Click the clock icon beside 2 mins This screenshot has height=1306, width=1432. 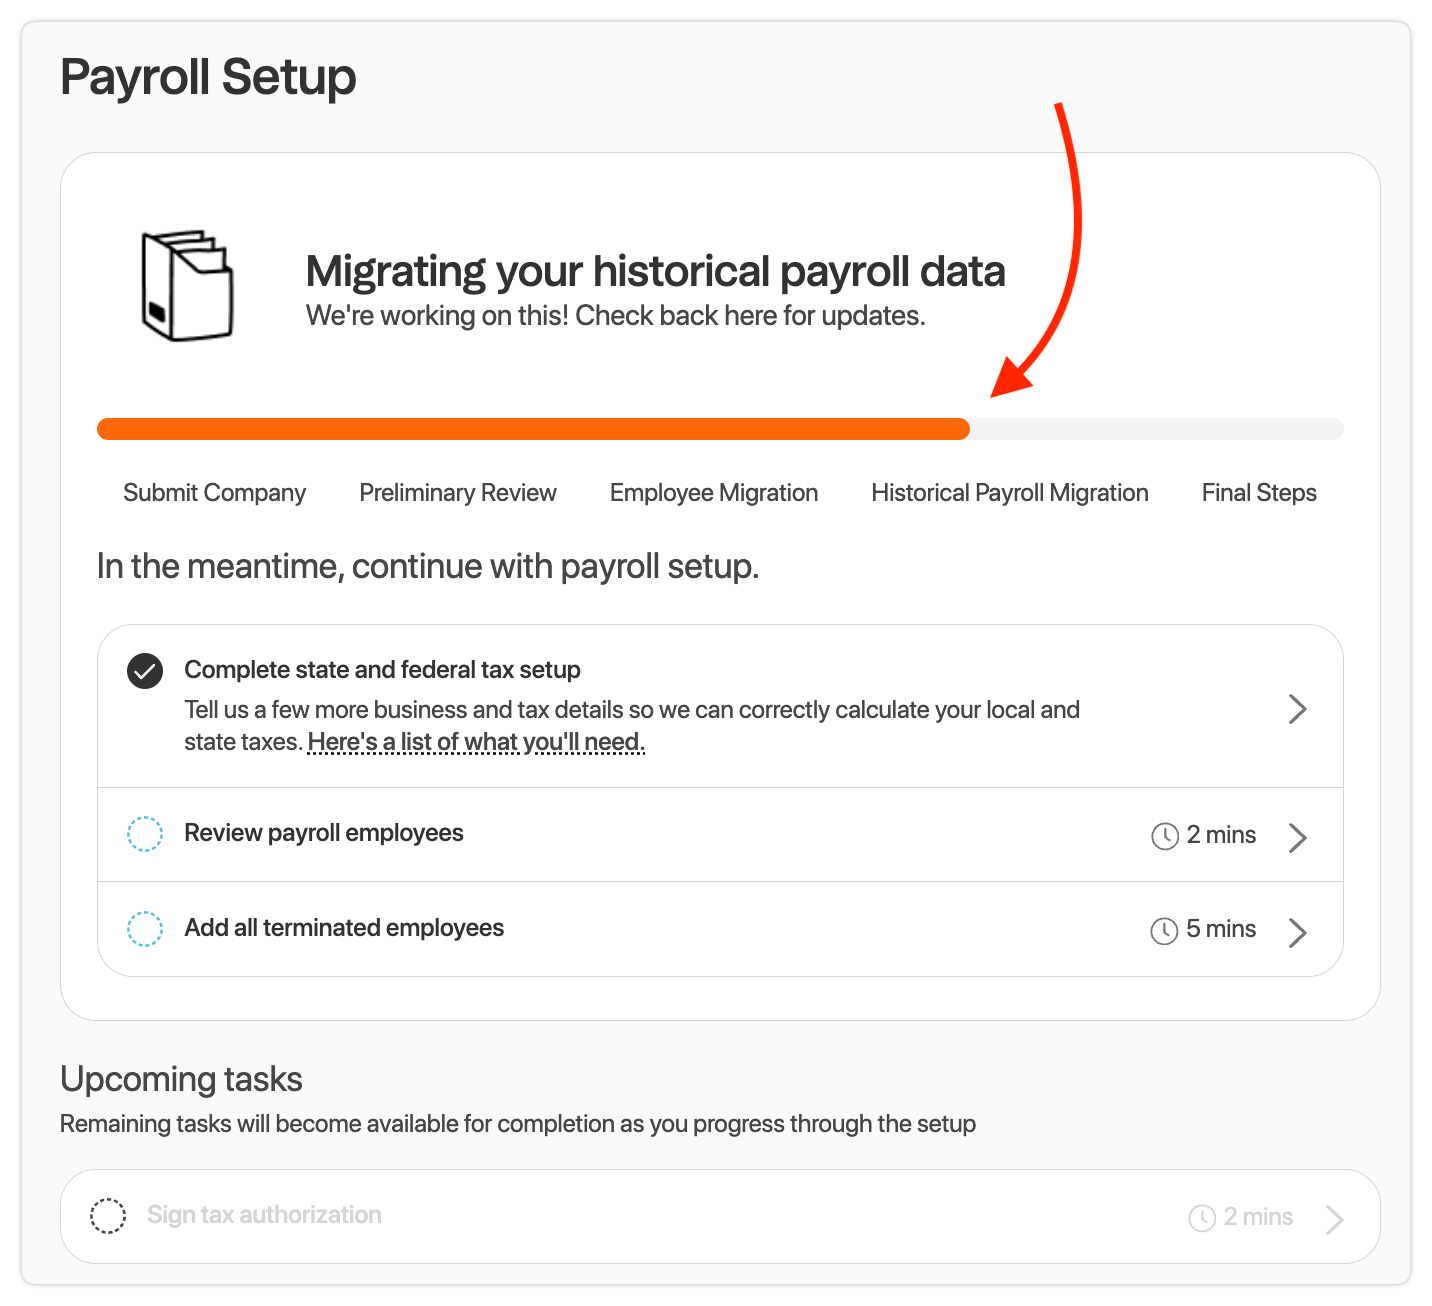(x=1165, y=836)
